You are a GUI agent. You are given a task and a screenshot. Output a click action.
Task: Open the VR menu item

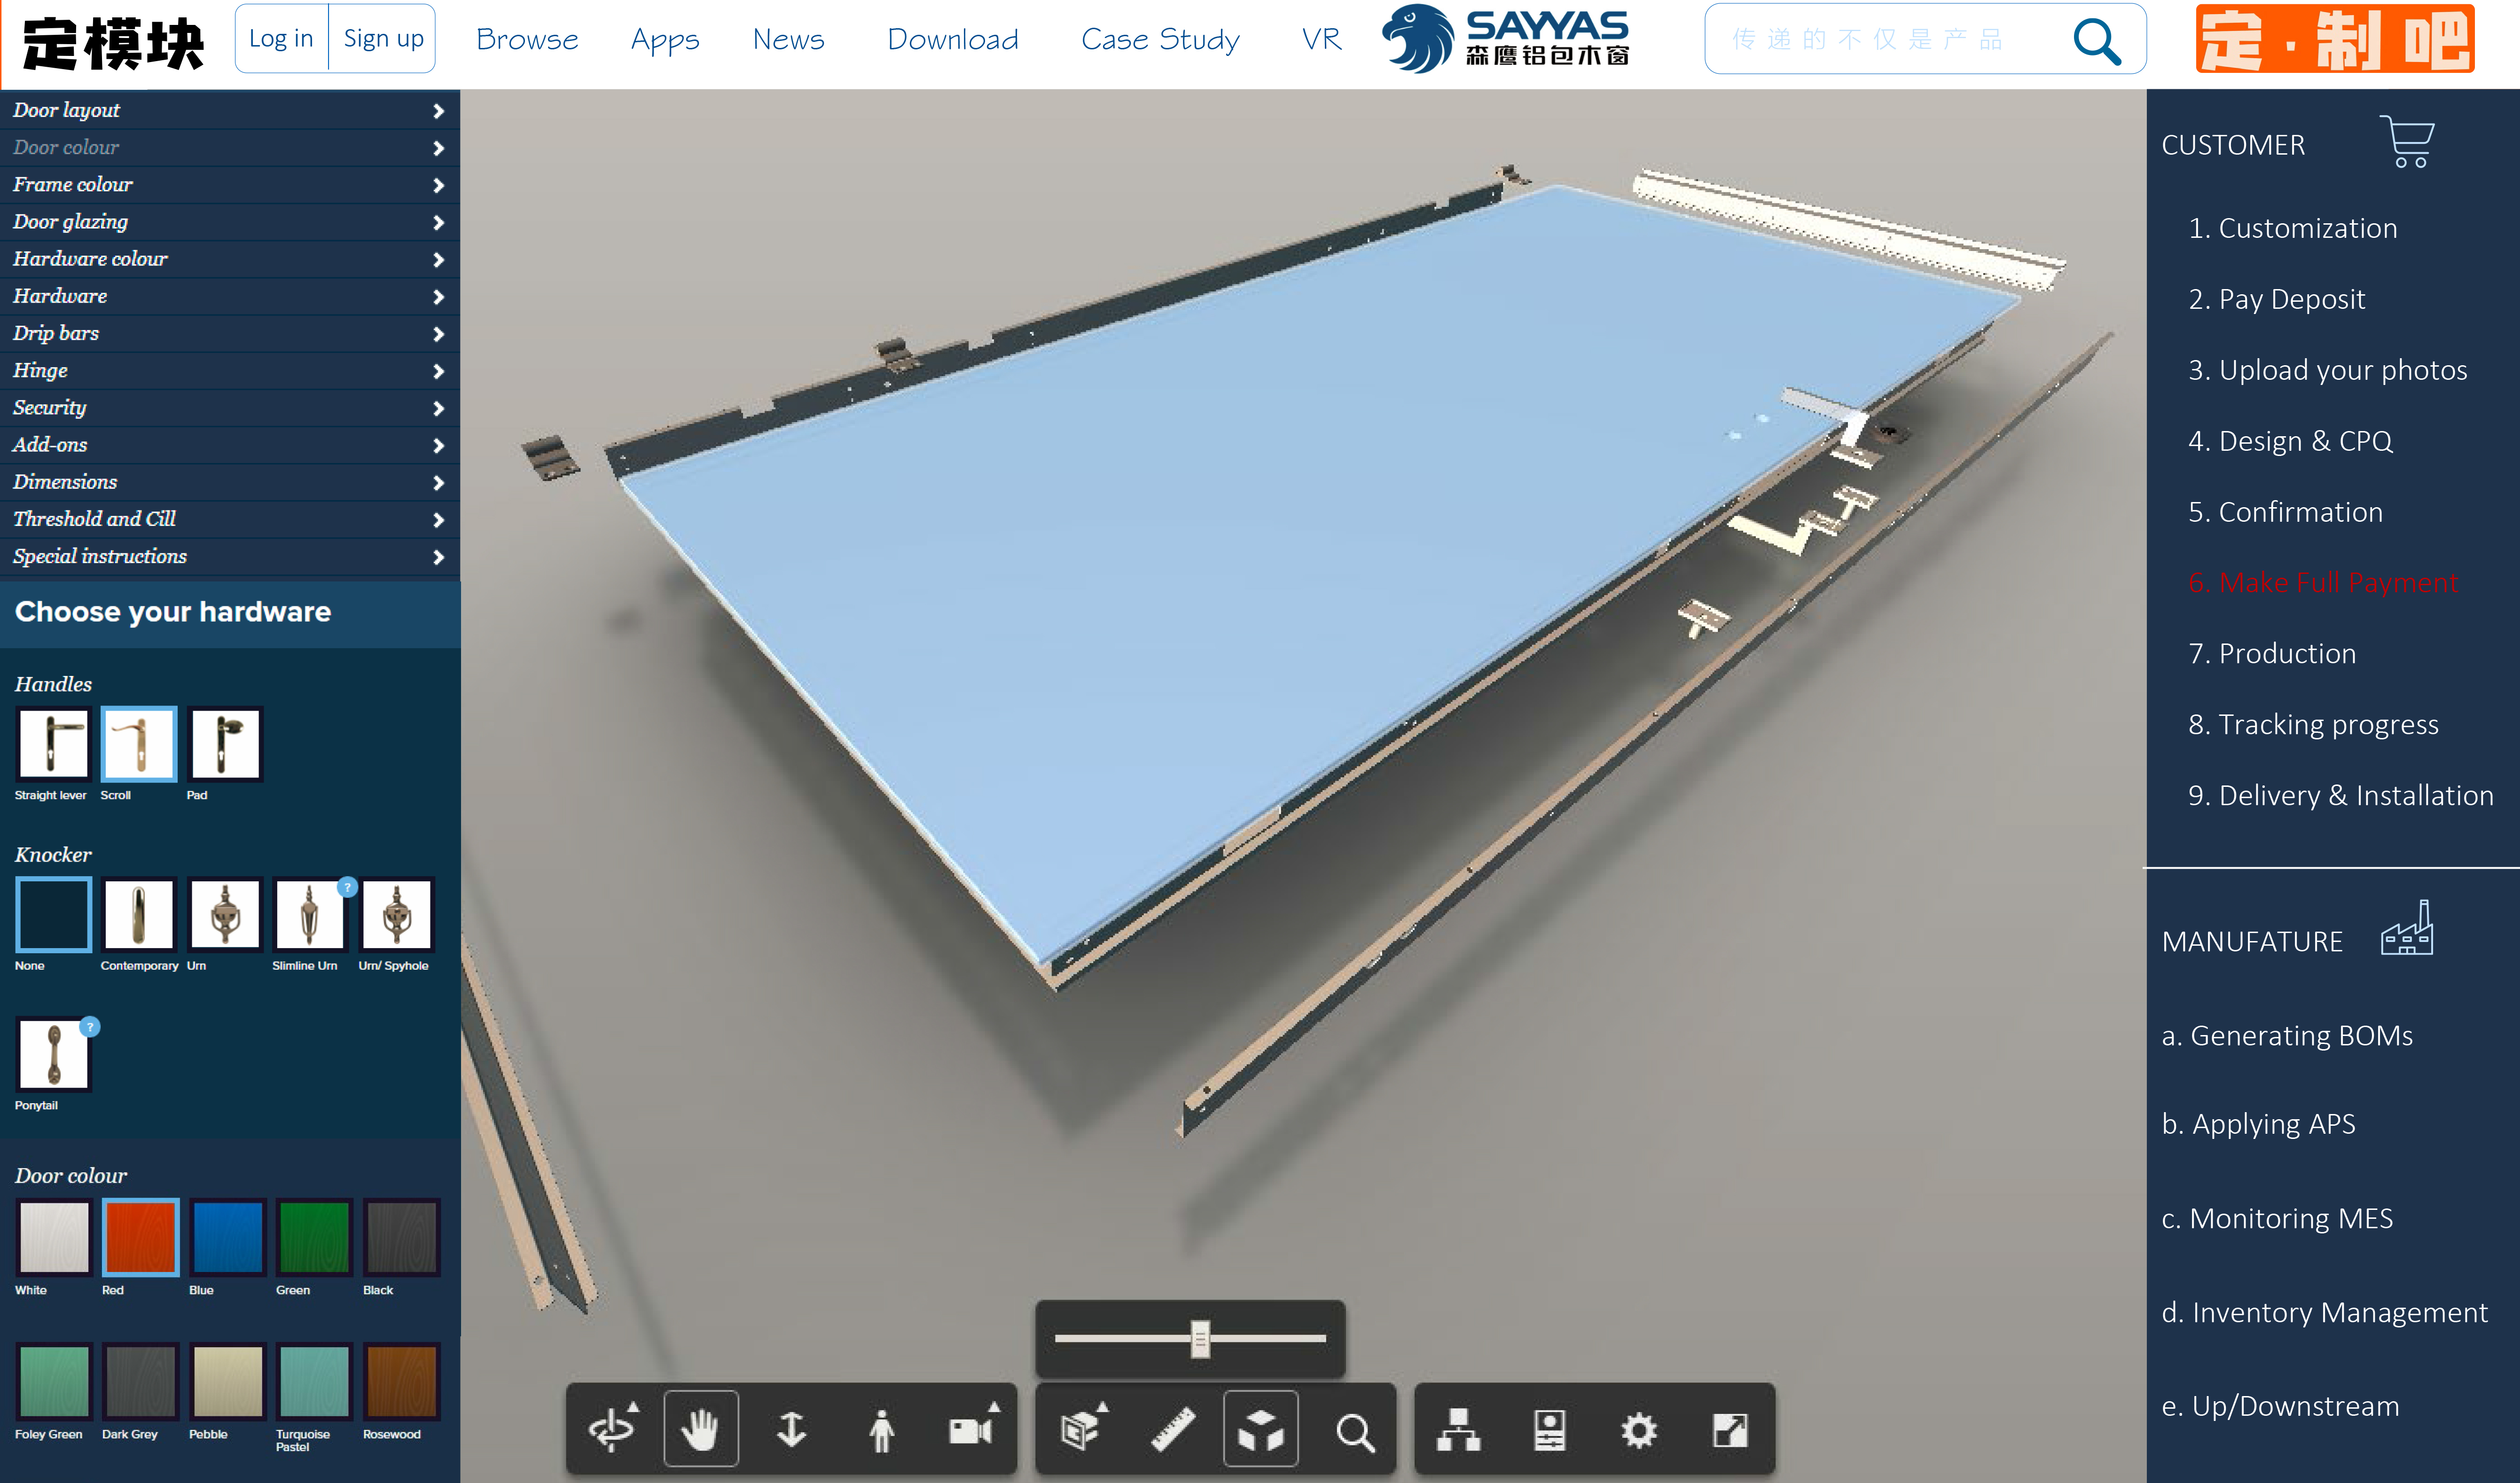pos(1321,39)
